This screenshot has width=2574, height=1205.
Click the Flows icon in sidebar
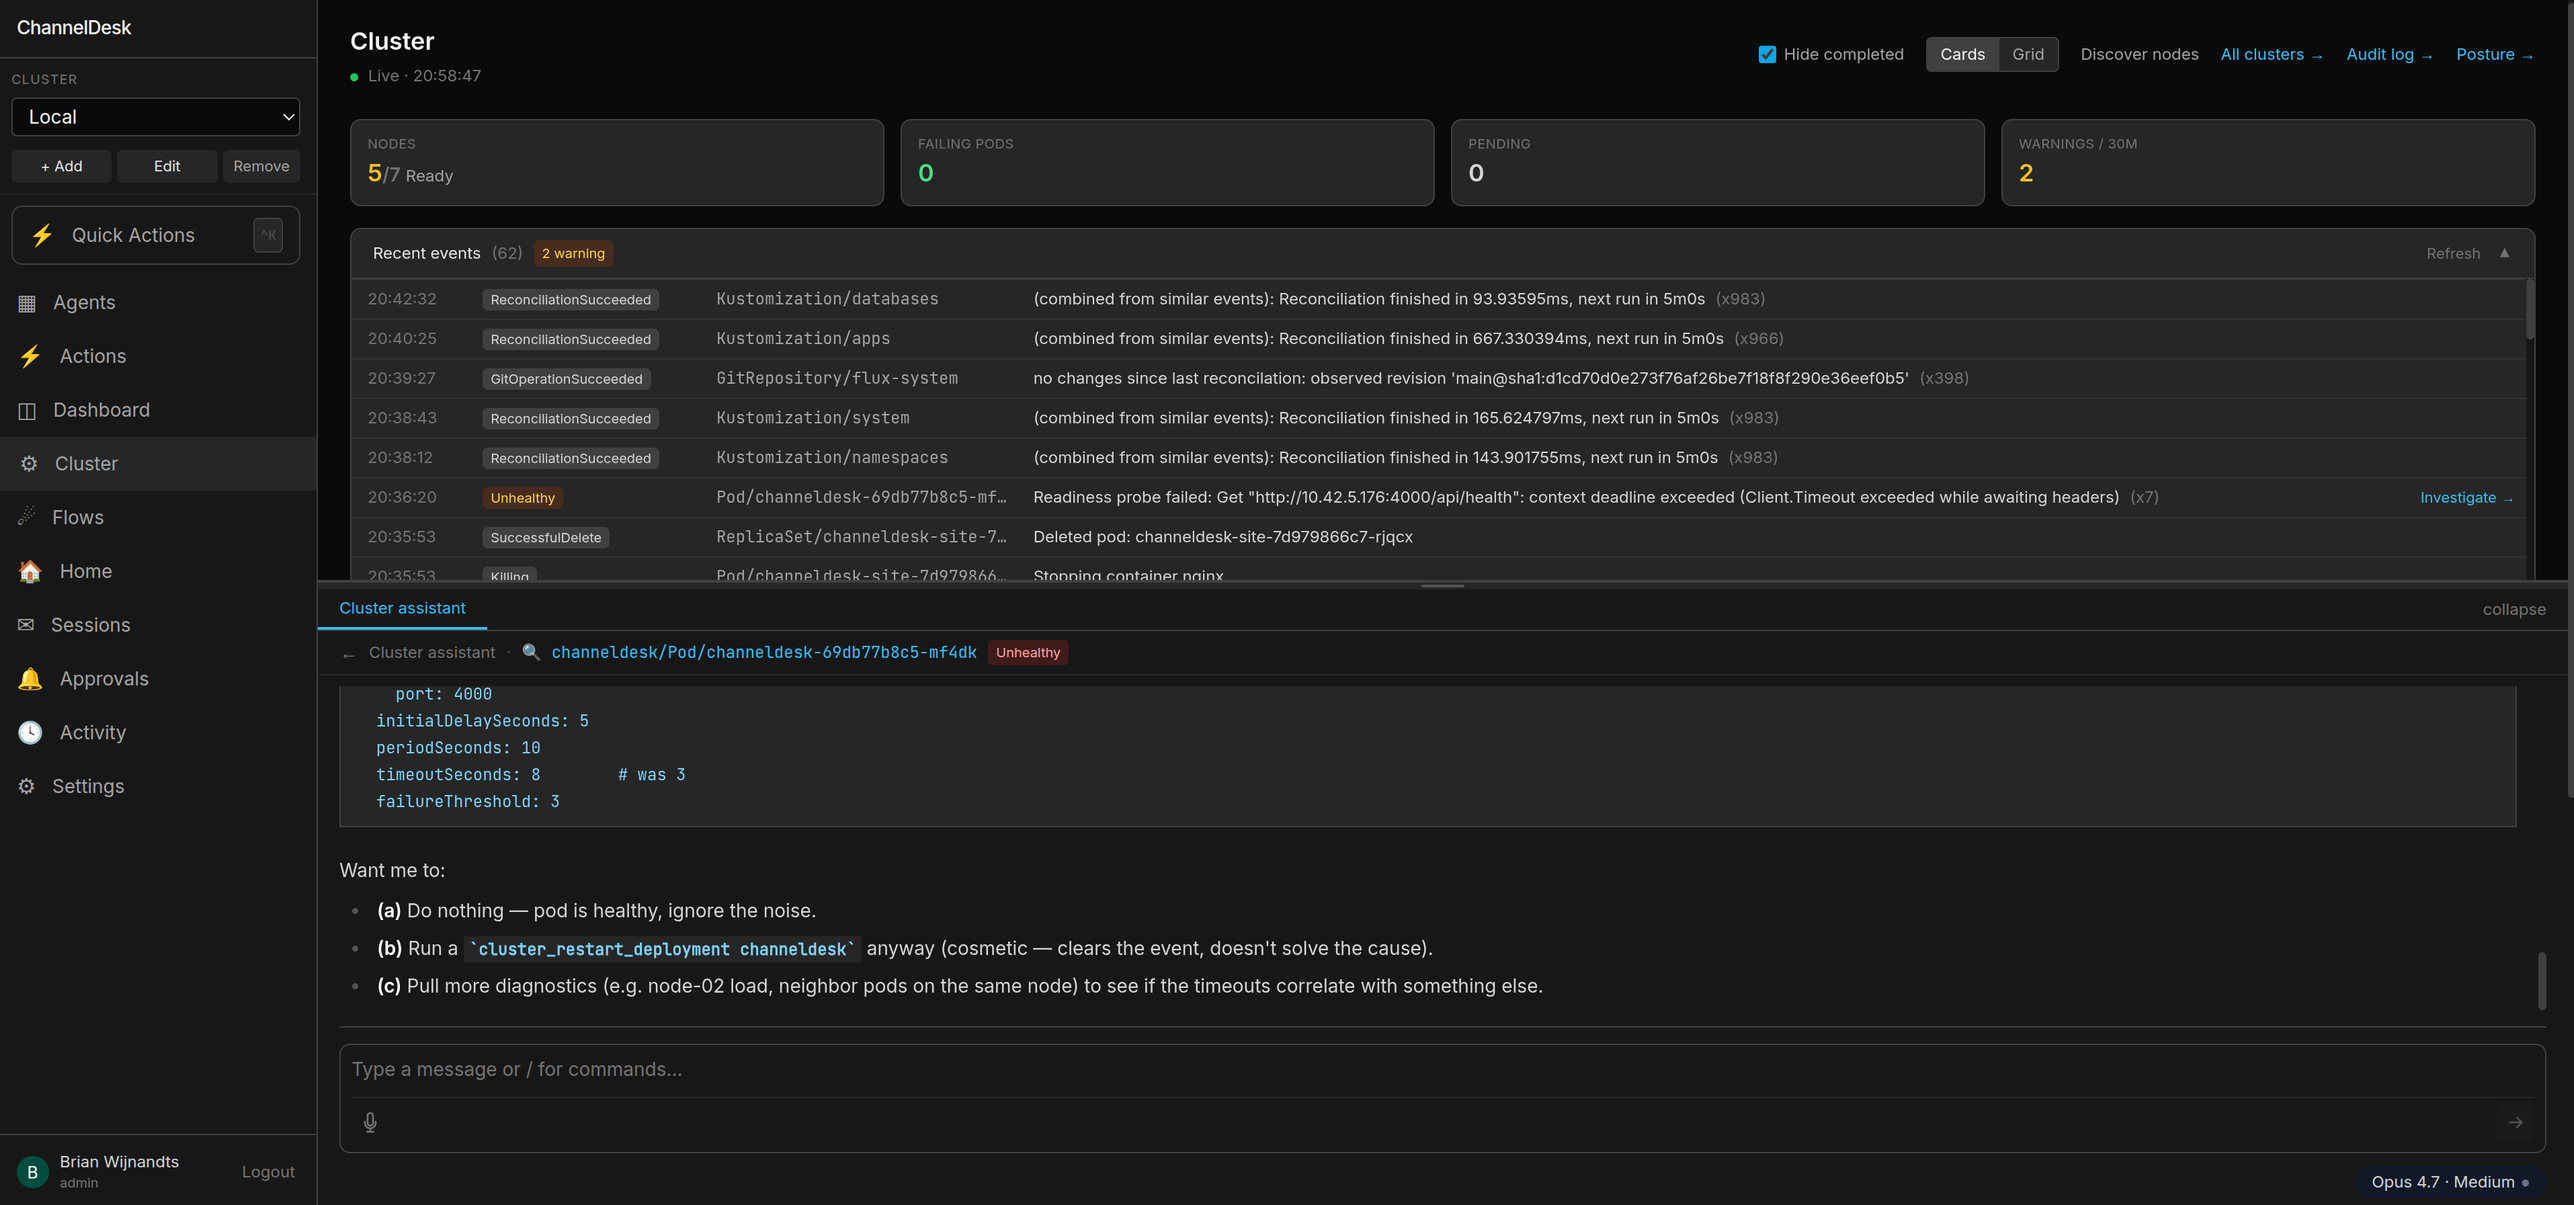click(x=27, y=517)
